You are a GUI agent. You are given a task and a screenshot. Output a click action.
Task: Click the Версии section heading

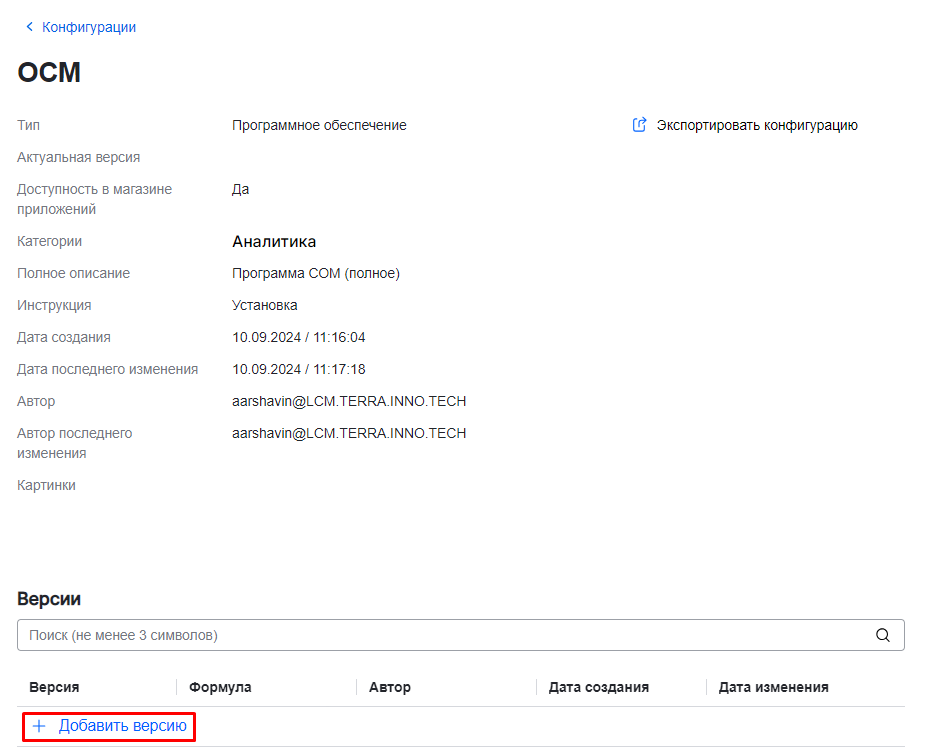[x=49, y=599]
